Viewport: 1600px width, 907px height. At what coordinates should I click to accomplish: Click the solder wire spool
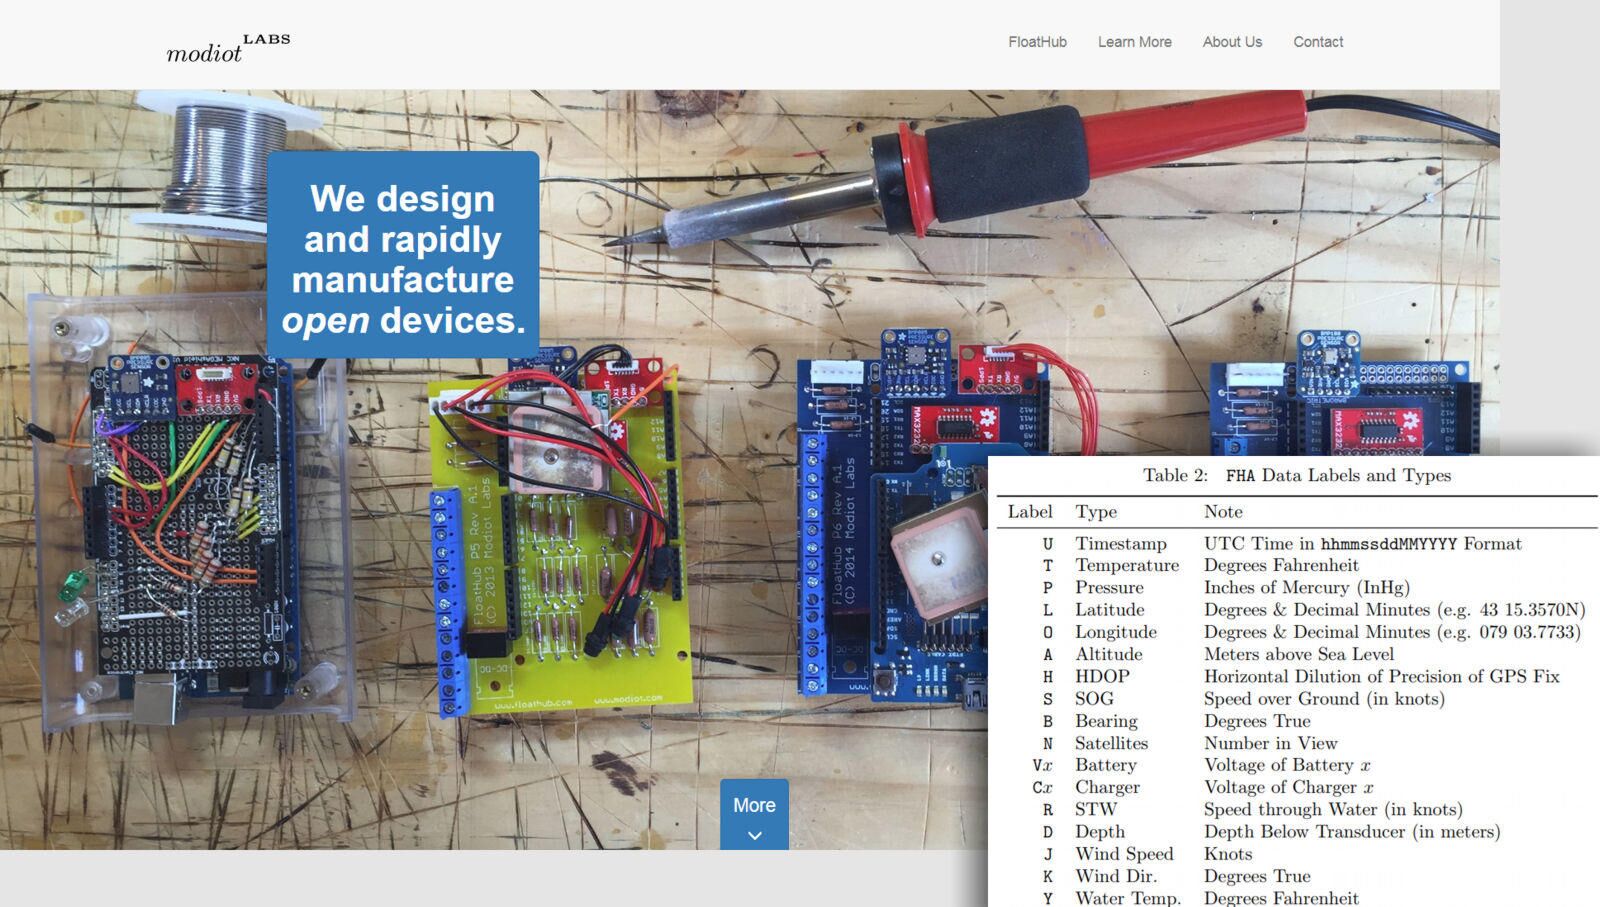click(x=226, y=160)
